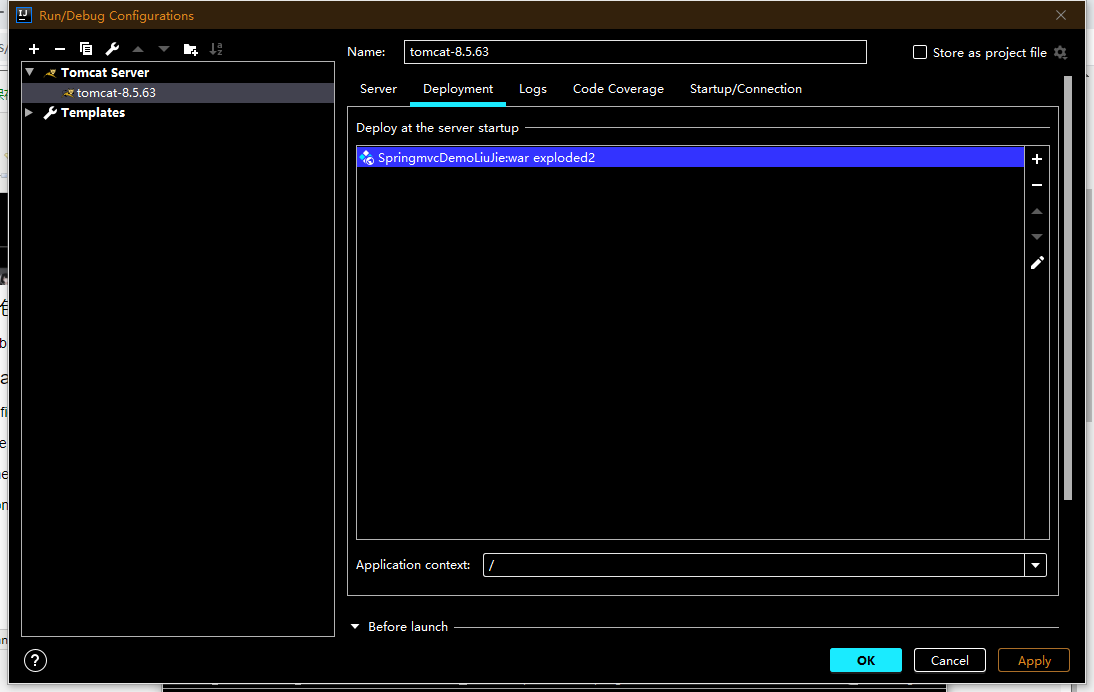Move deployment artifact up
The height and width of the screenshot is (692, 1094).
[x=1037, y=211]
